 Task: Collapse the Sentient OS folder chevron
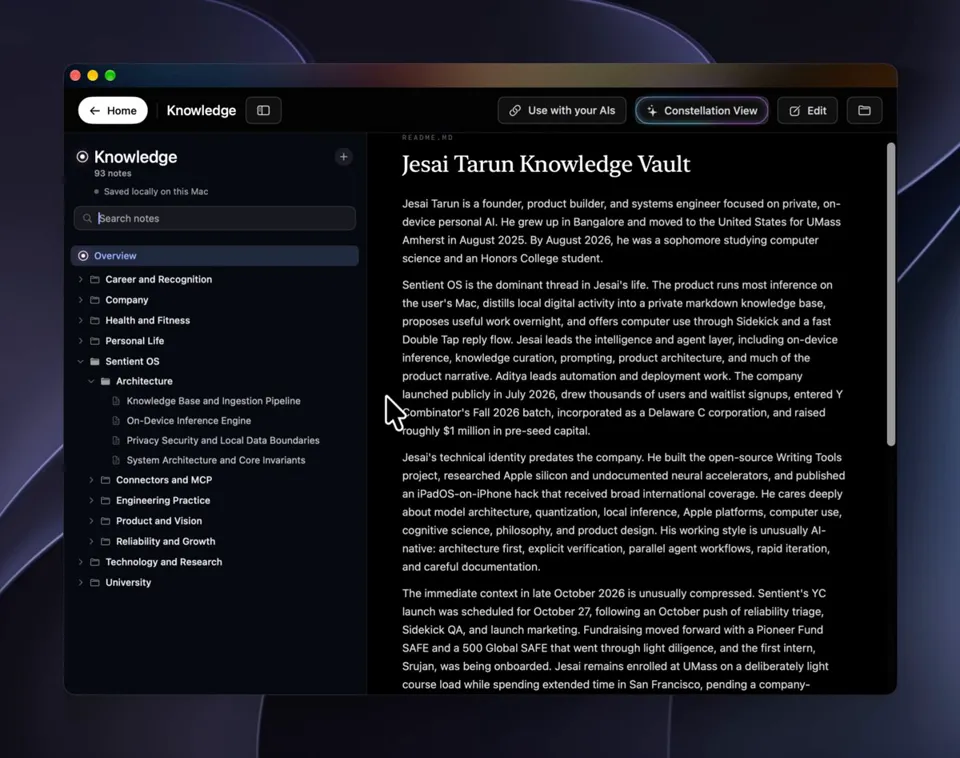click(80, 361)
